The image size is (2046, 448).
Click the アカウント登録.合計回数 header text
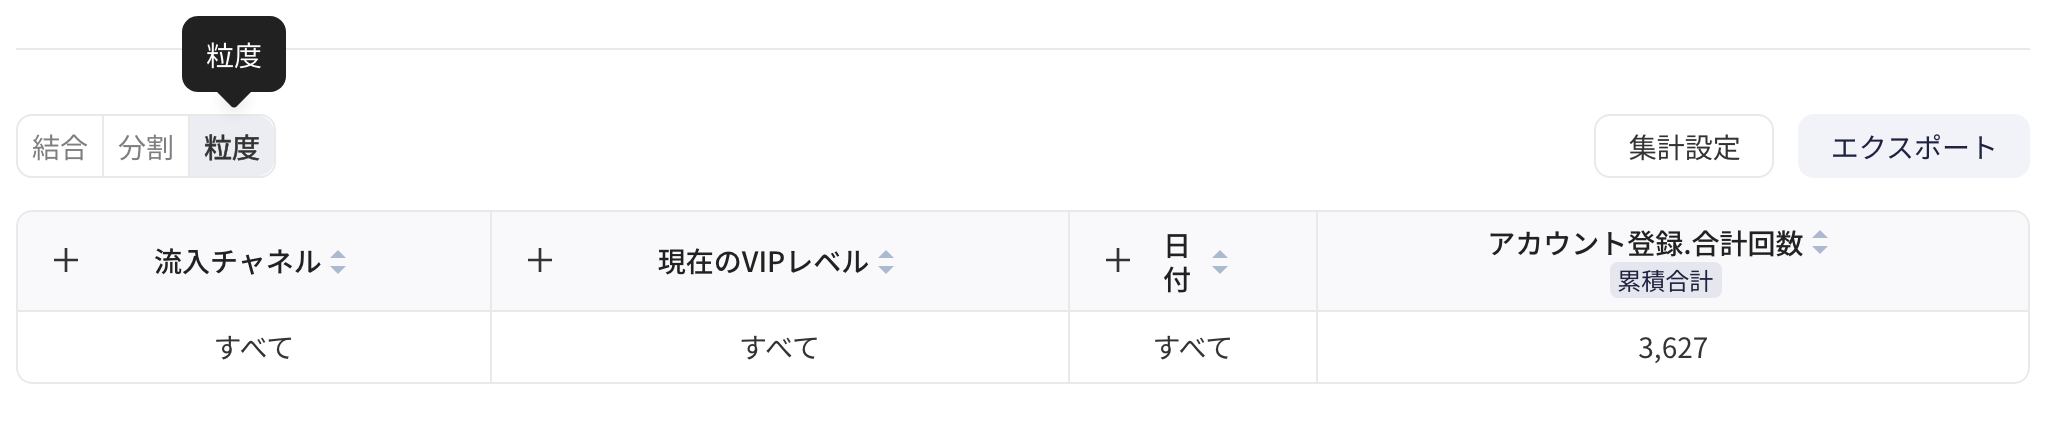coord(1646,243)
